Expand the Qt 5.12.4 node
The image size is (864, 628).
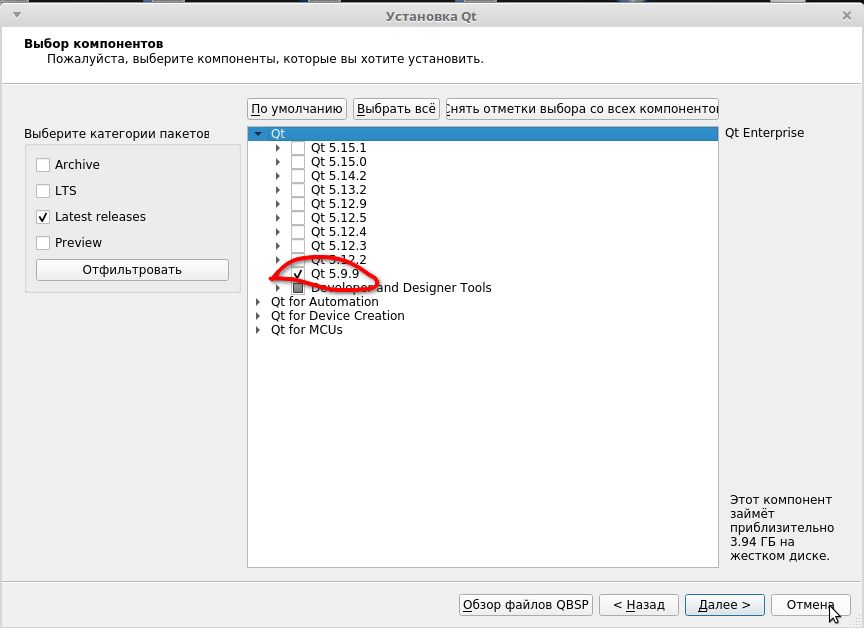(x=278, y=232)
